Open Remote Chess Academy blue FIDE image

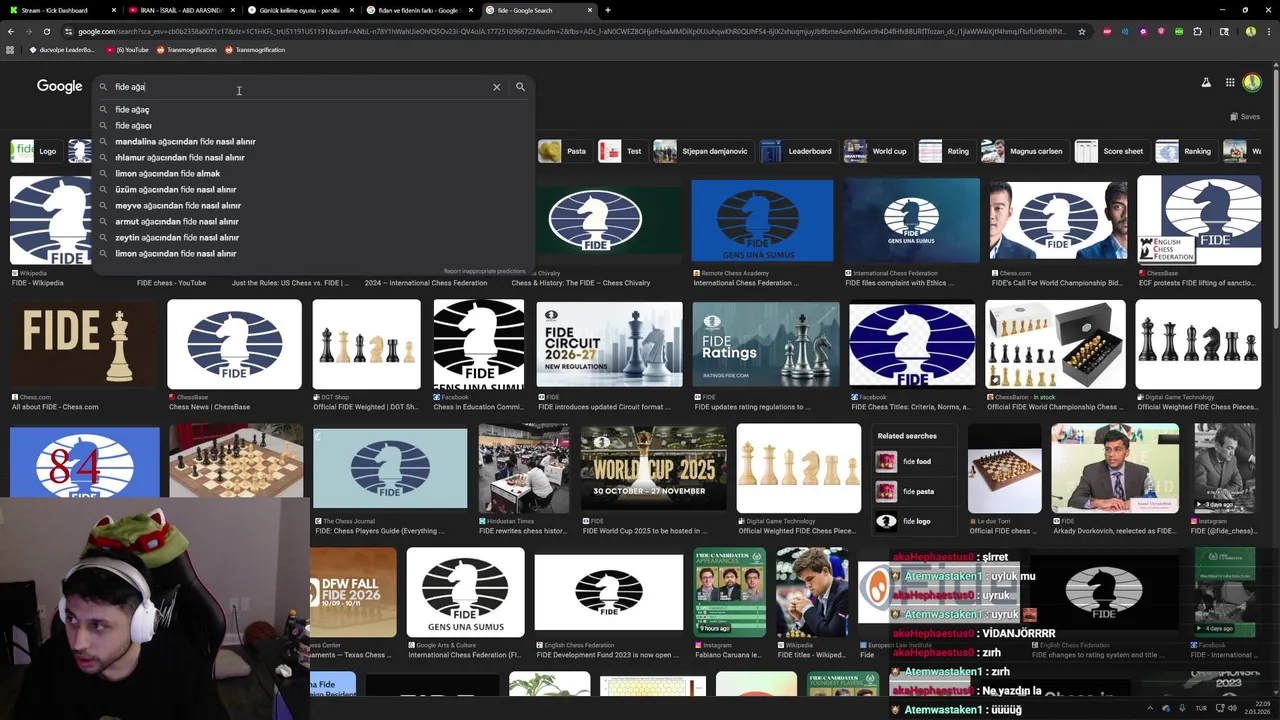(762, 220)
